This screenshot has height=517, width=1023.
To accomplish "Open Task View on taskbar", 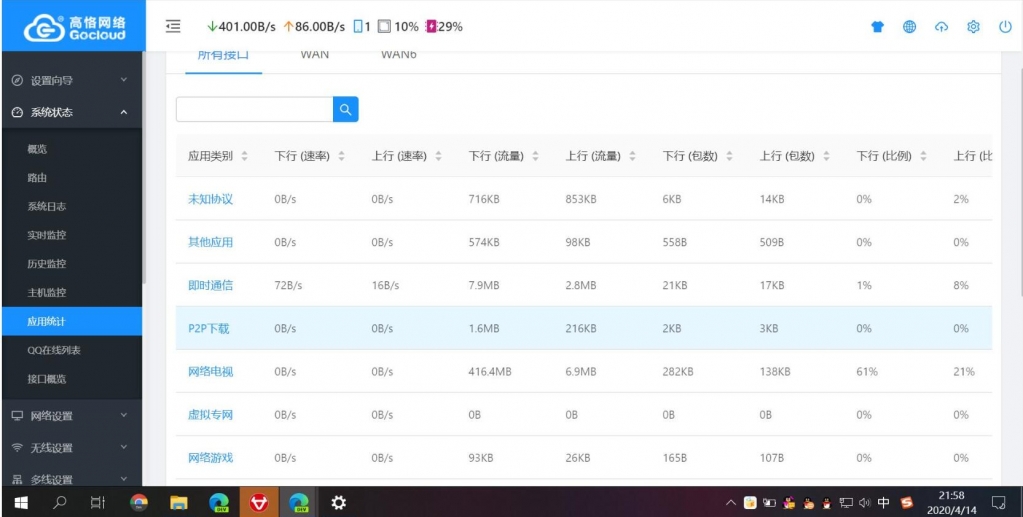I will coord(97,502).
